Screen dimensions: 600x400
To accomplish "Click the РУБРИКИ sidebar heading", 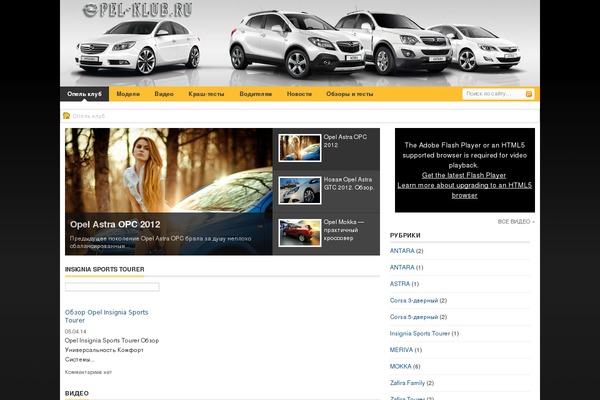I will [x=405, y=235].
